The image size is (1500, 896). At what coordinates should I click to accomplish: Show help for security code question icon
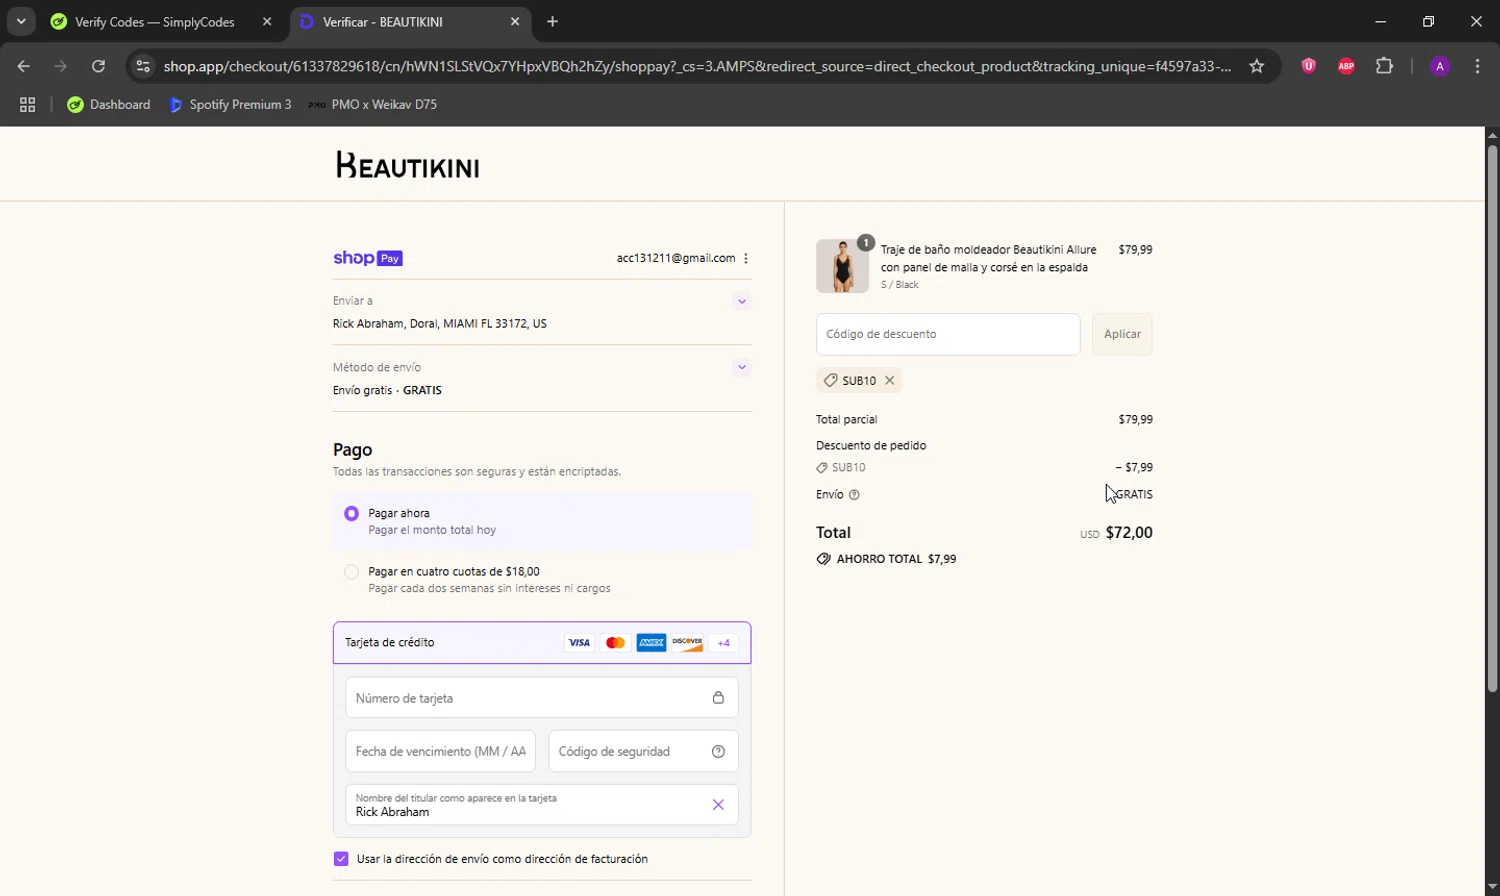click(x=718, y=752)
